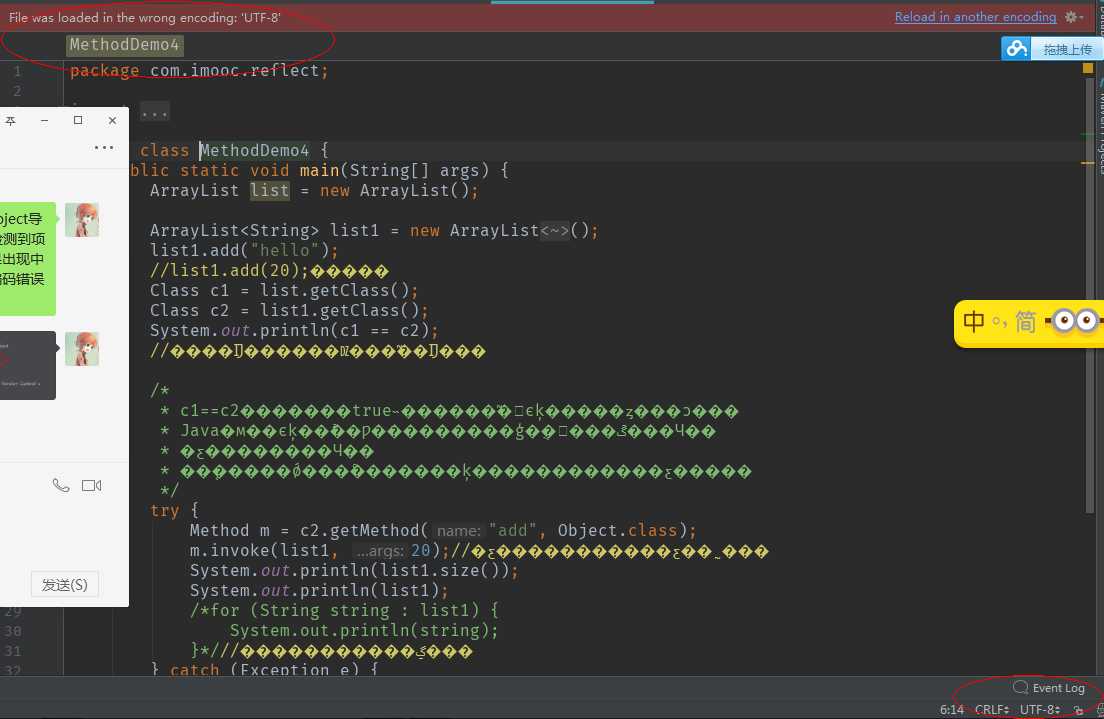Pin the chat window on top
The height and width of the screenshot is (719, 1104).
11,120
